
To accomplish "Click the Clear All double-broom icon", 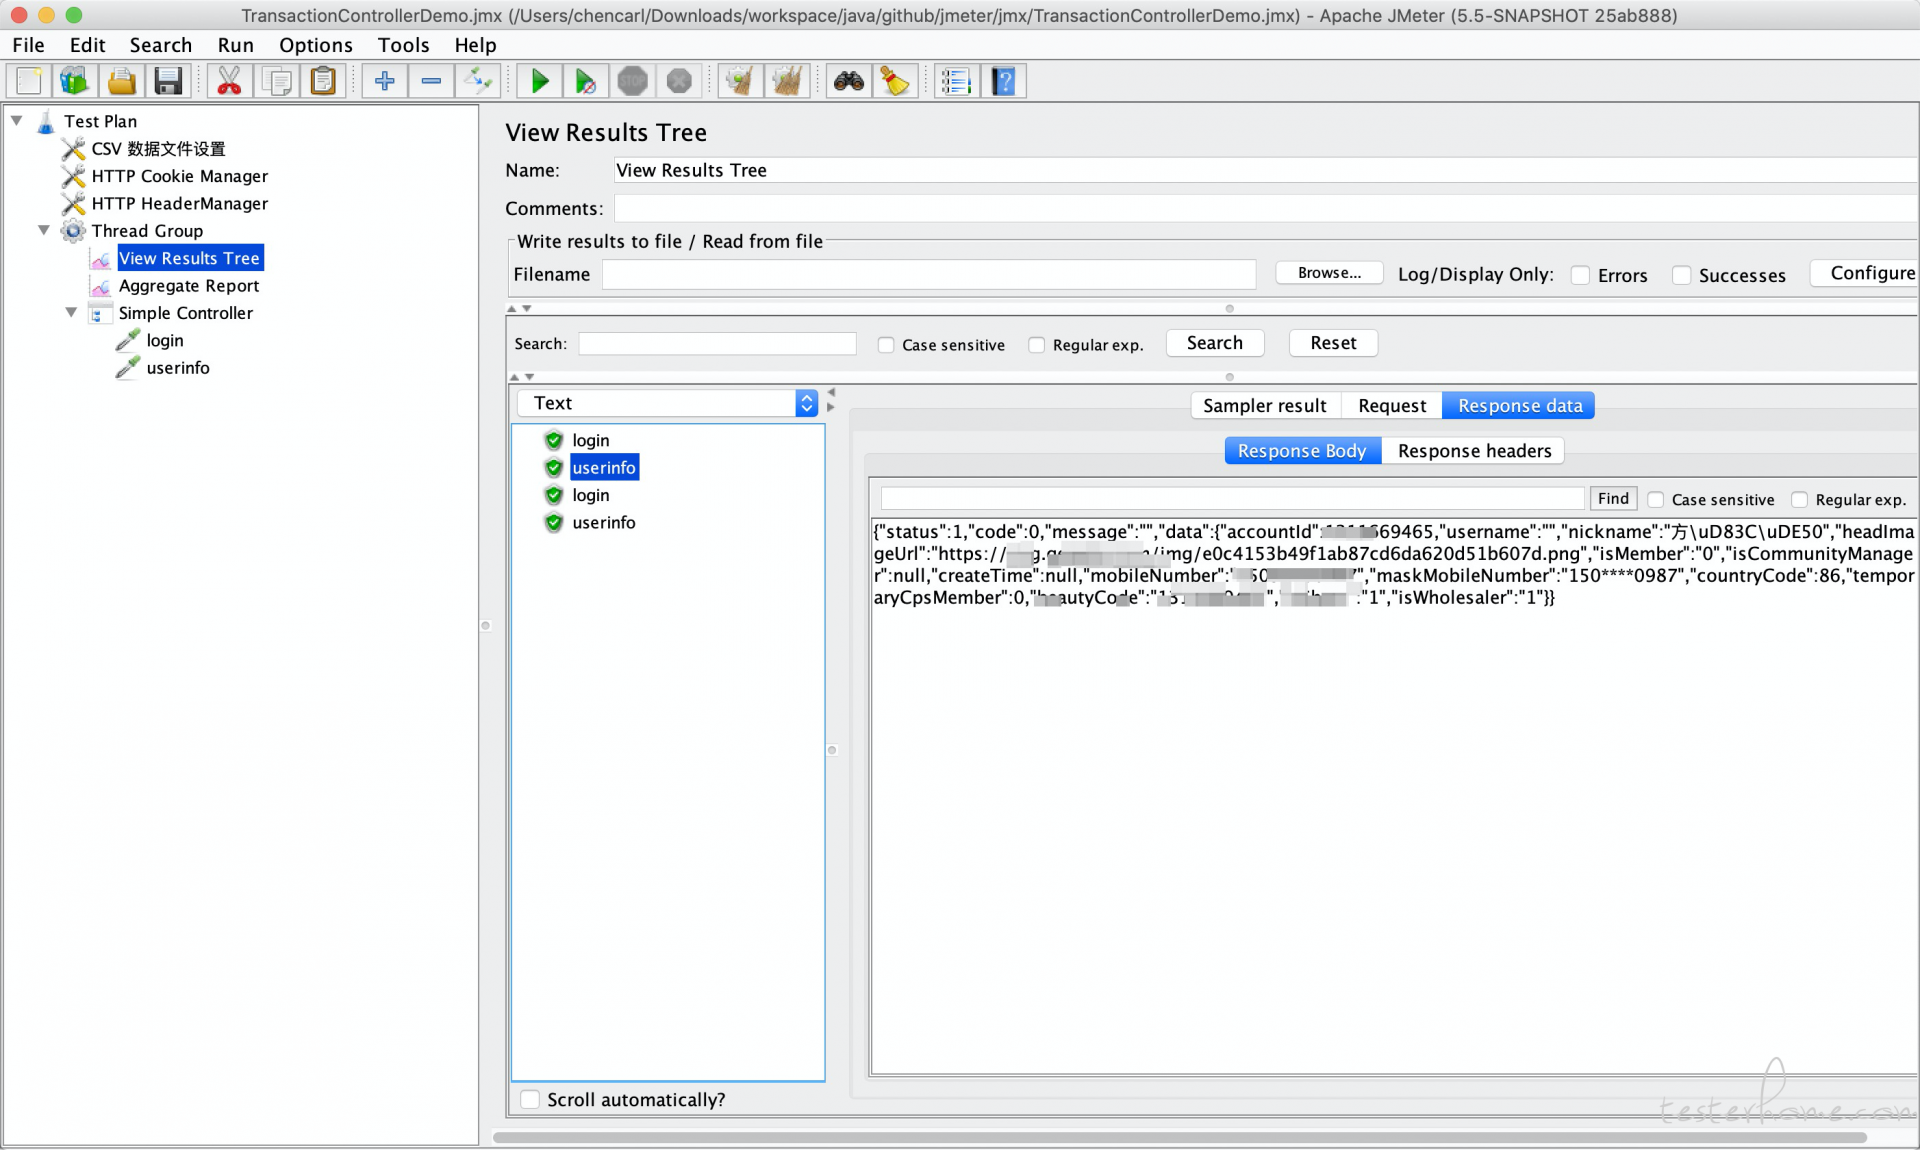I will tap(787, 81).
